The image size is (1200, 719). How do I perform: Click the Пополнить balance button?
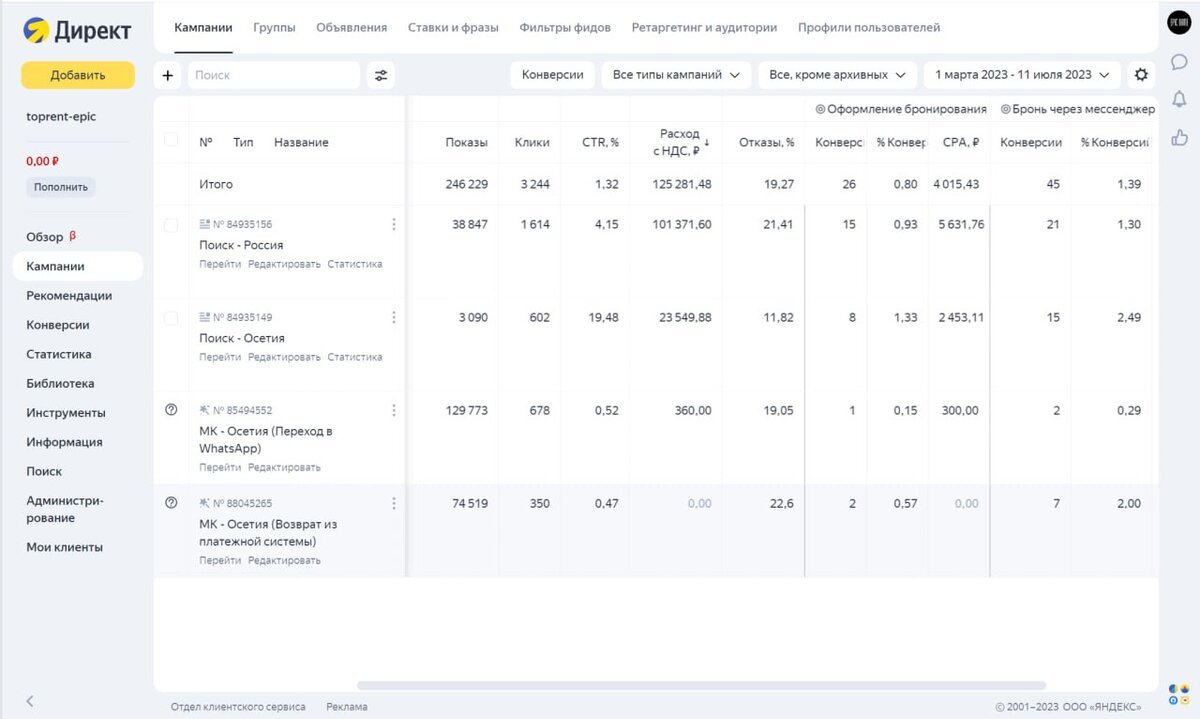coord(61,187)
